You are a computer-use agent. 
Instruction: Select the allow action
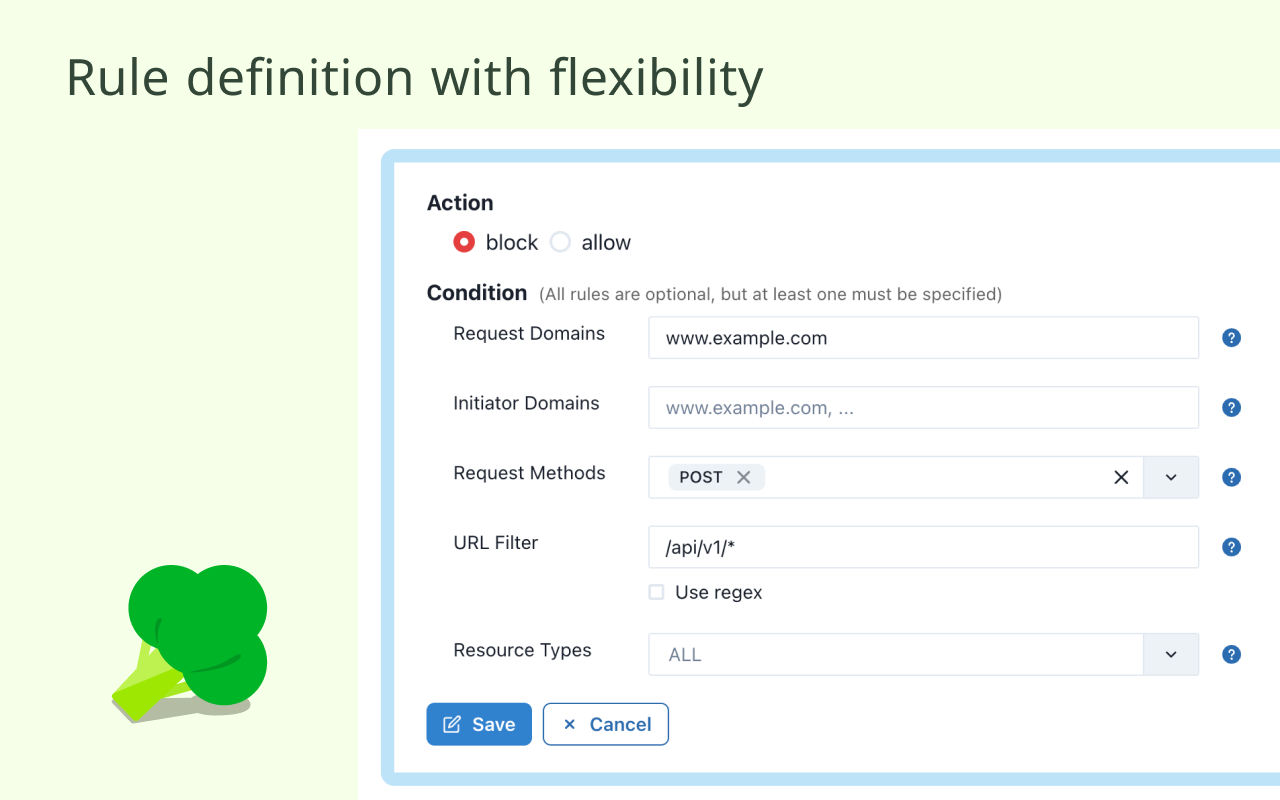560,242
